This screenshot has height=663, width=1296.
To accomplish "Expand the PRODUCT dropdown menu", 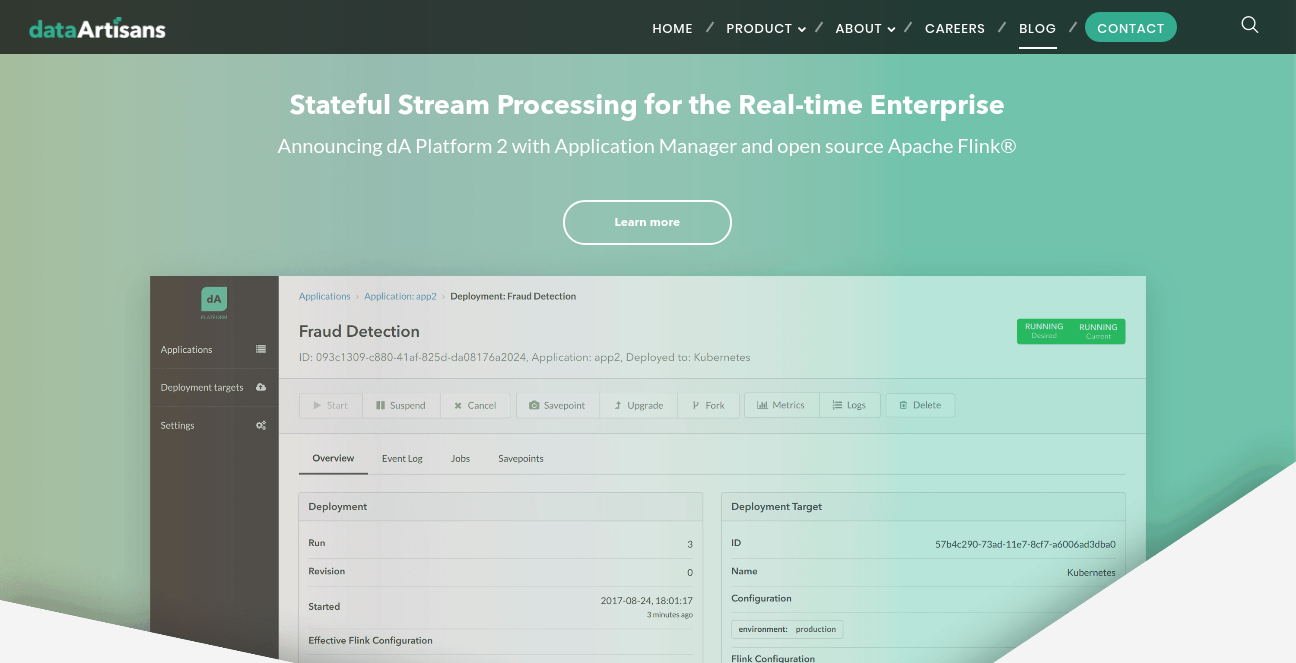I will pyautogui.click(x=766, y=28).
